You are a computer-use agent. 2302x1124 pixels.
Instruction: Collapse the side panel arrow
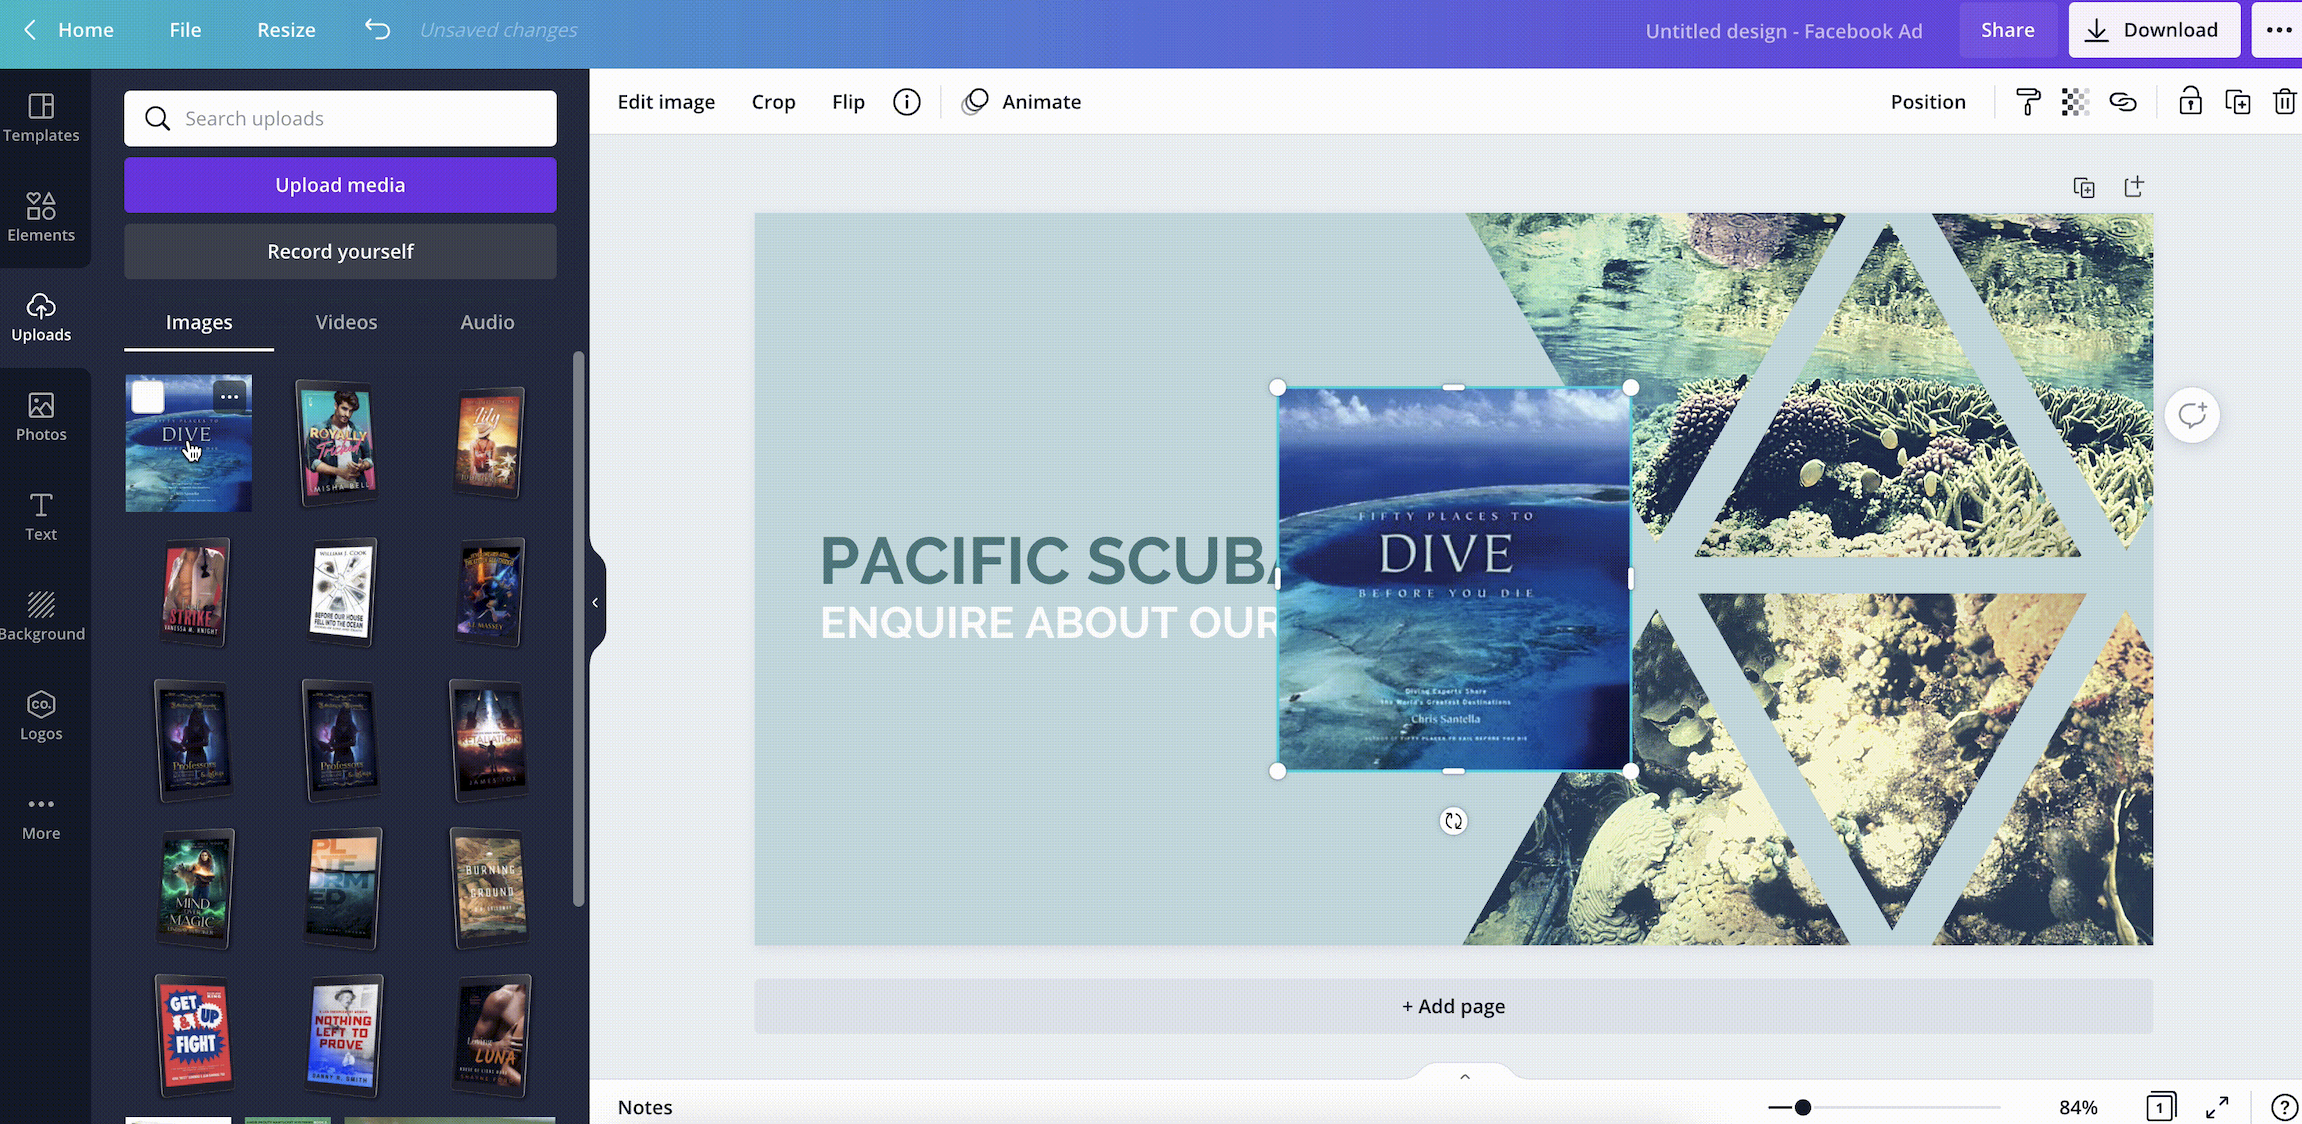click(x=595, y=602)
